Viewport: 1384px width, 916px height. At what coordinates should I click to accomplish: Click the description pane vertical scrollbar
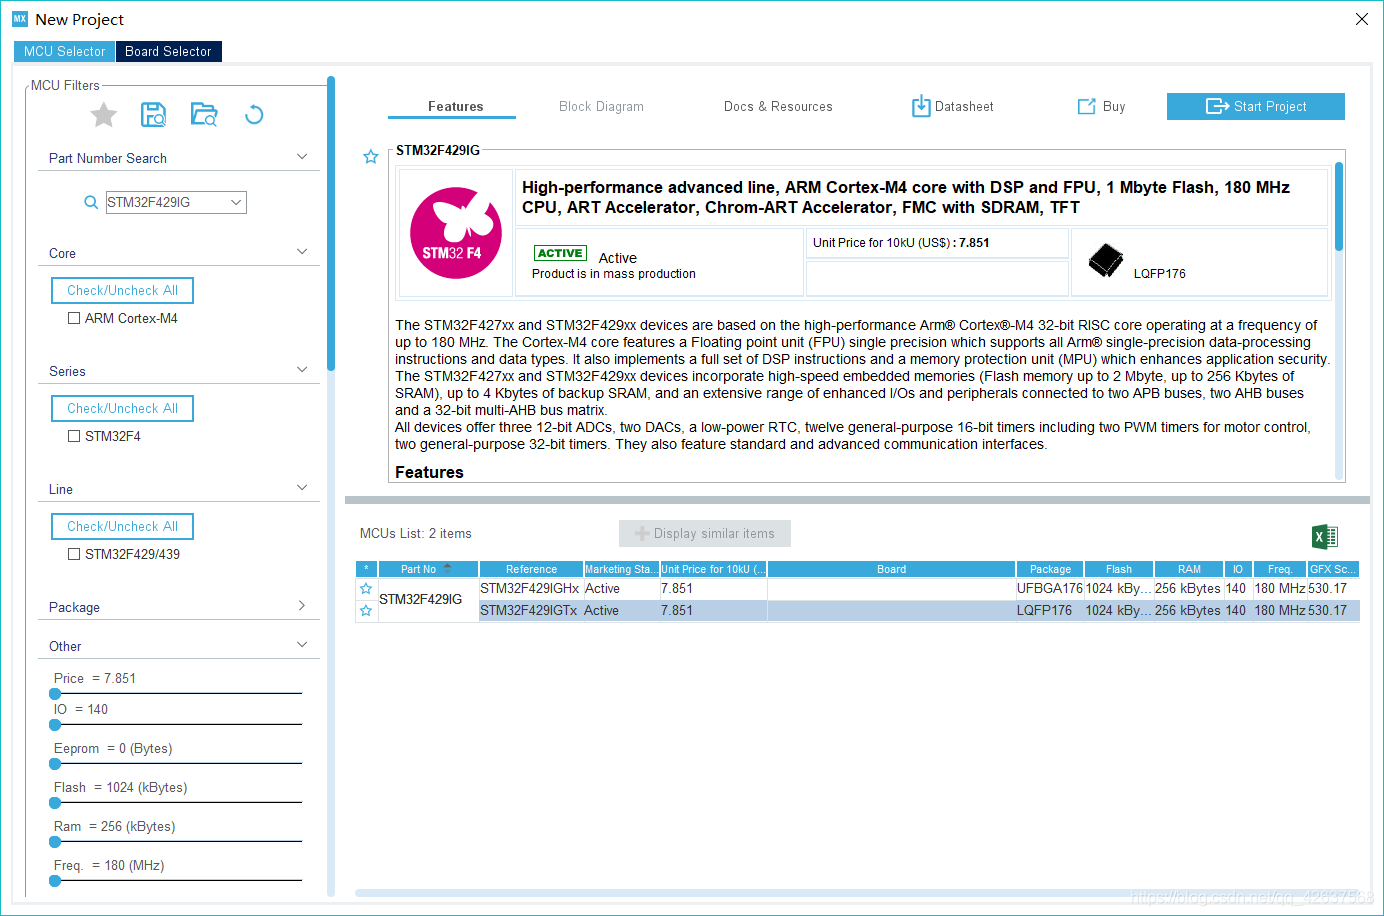pyautogui.click(x=1339, y=206)
